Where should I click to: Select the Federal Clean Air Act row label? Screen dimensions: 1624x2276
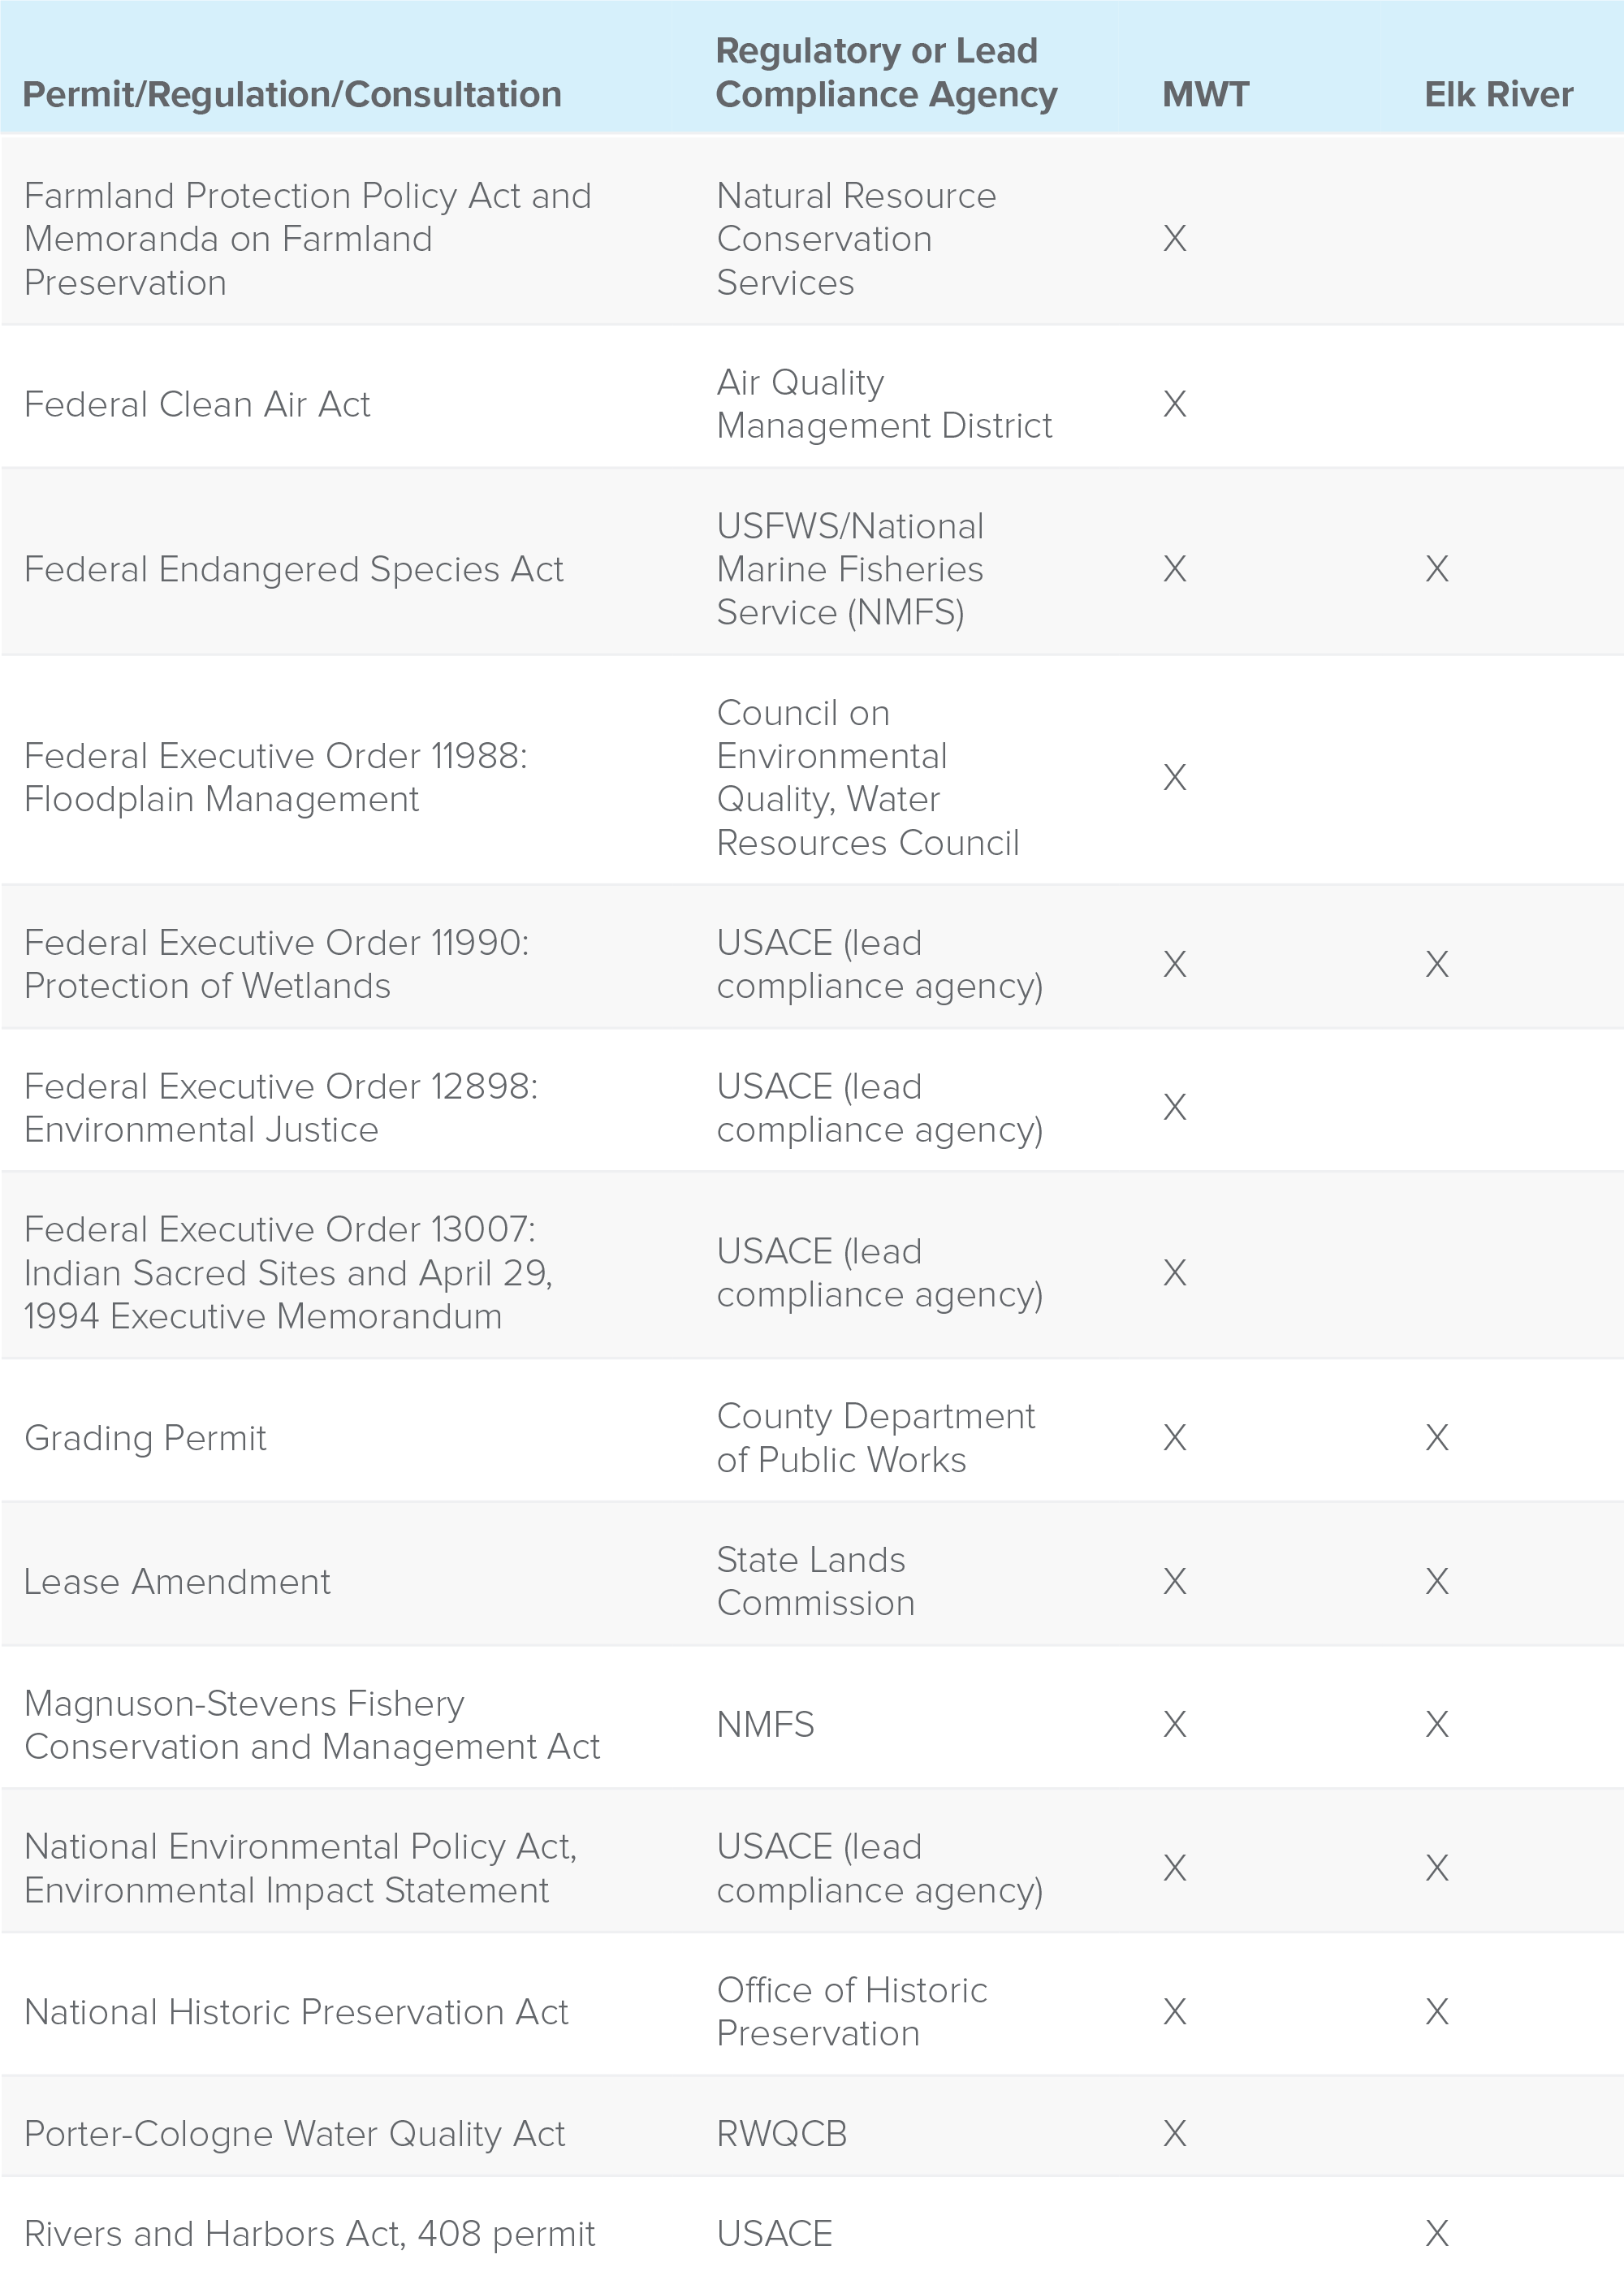pyautogui.click(x=197, y=404)
